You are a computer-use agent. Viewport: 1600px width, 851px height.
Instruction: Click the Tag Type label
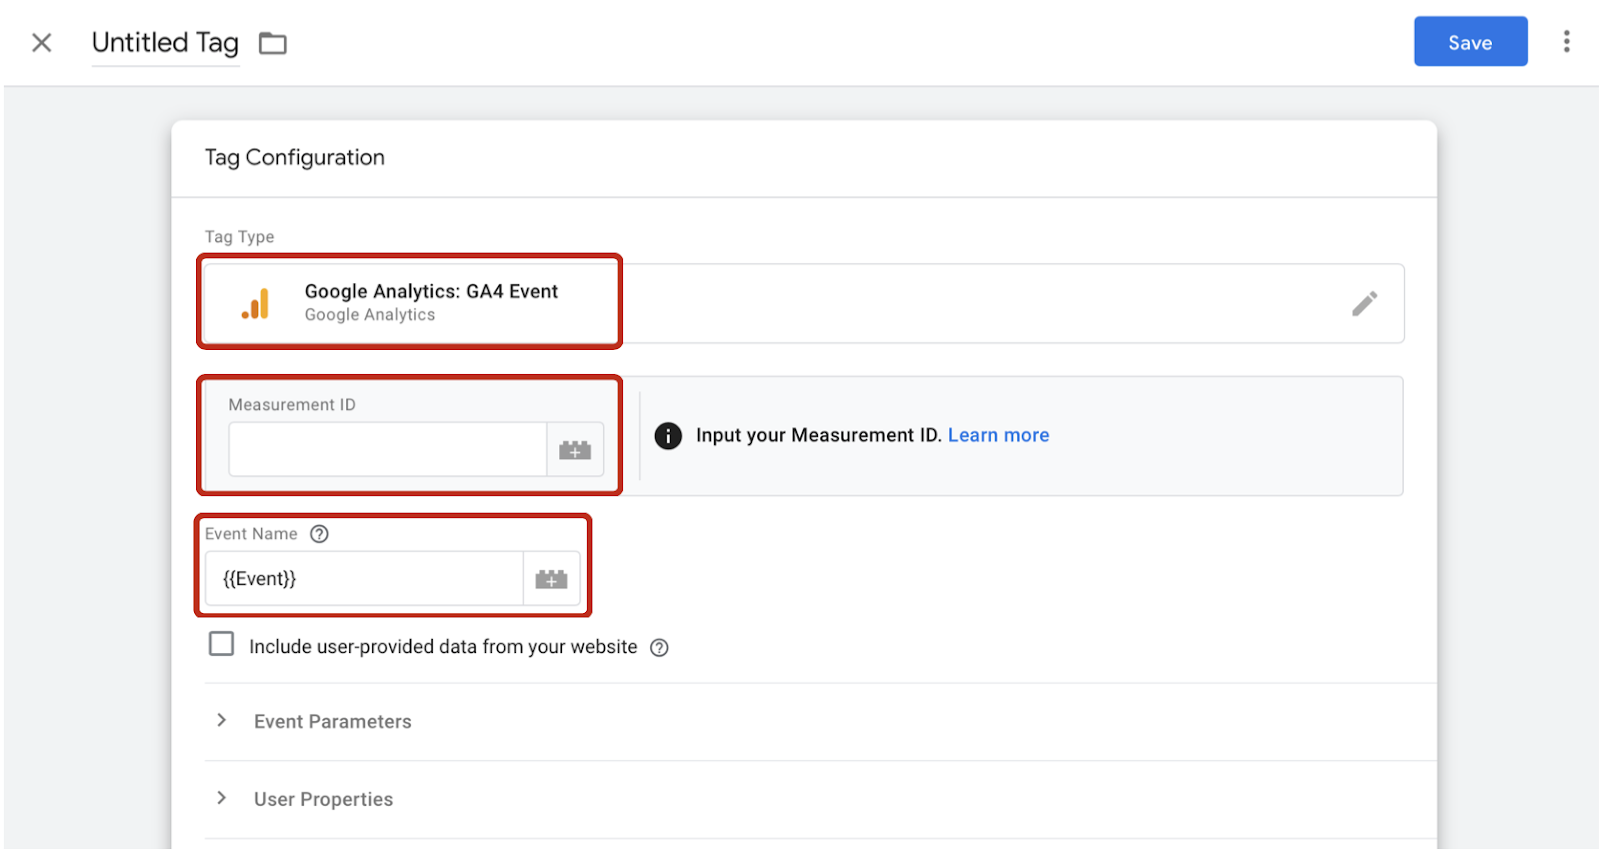(239, 237)
